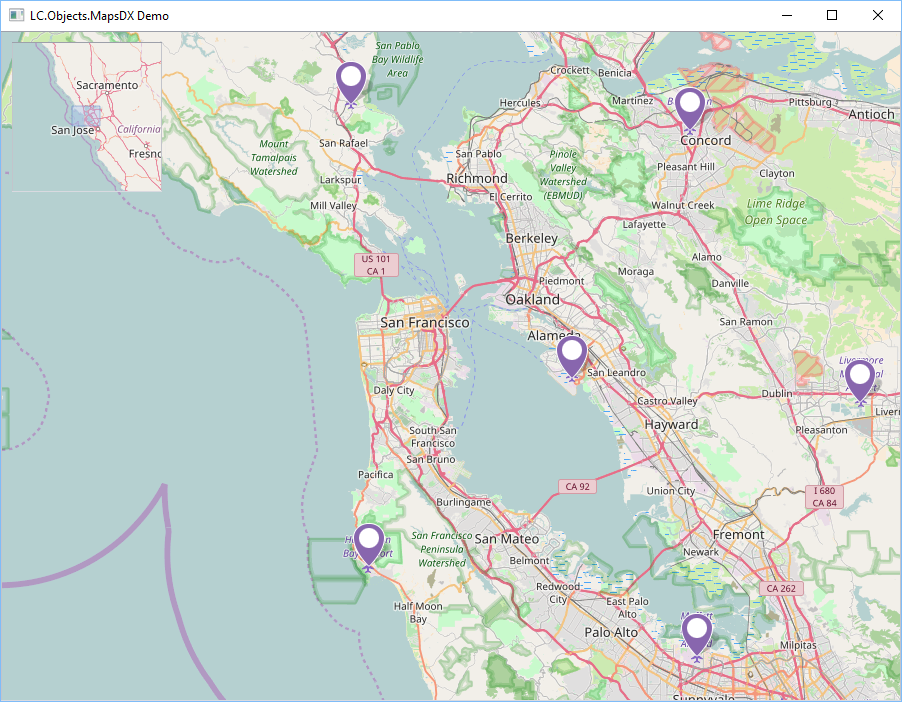Click the Half Moon Bay airport pin
902x702 pixels.
click(369, 544)
